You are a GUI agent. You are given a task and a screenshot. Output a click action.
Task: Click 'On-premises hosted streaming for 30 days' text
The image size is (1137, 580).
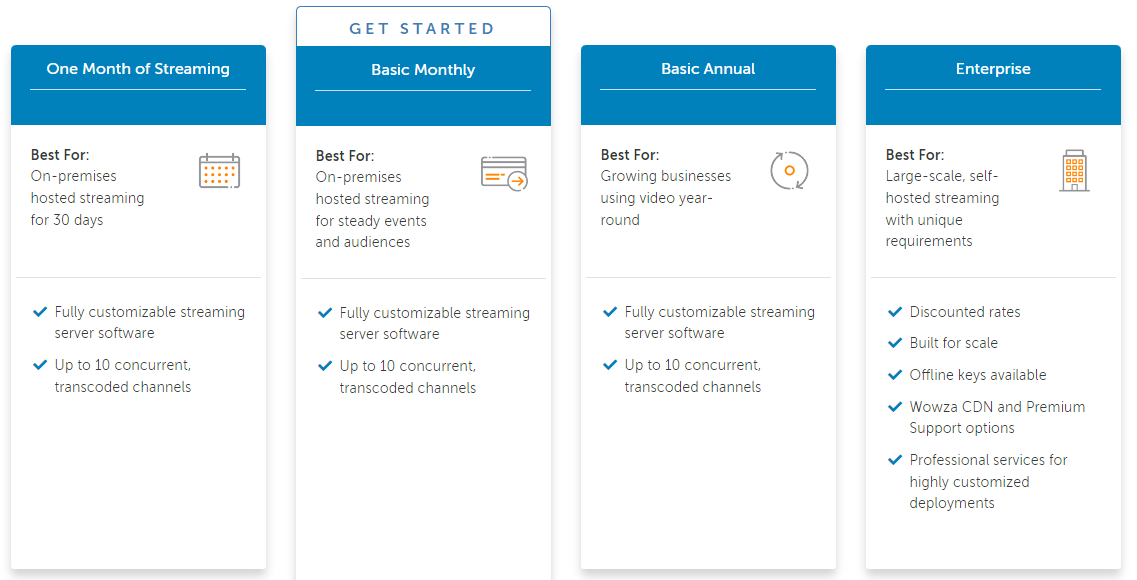[x=88, y=198]
